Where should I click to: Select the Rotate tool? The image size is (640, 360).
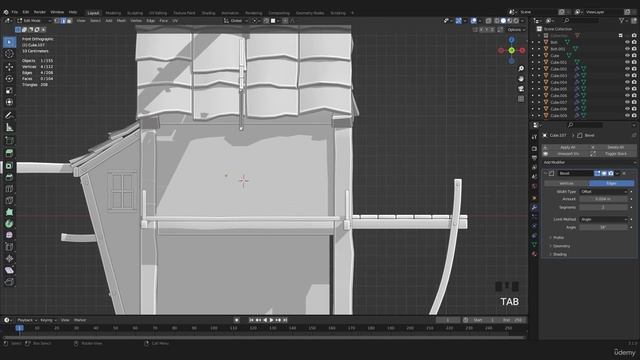pos(9,78)
